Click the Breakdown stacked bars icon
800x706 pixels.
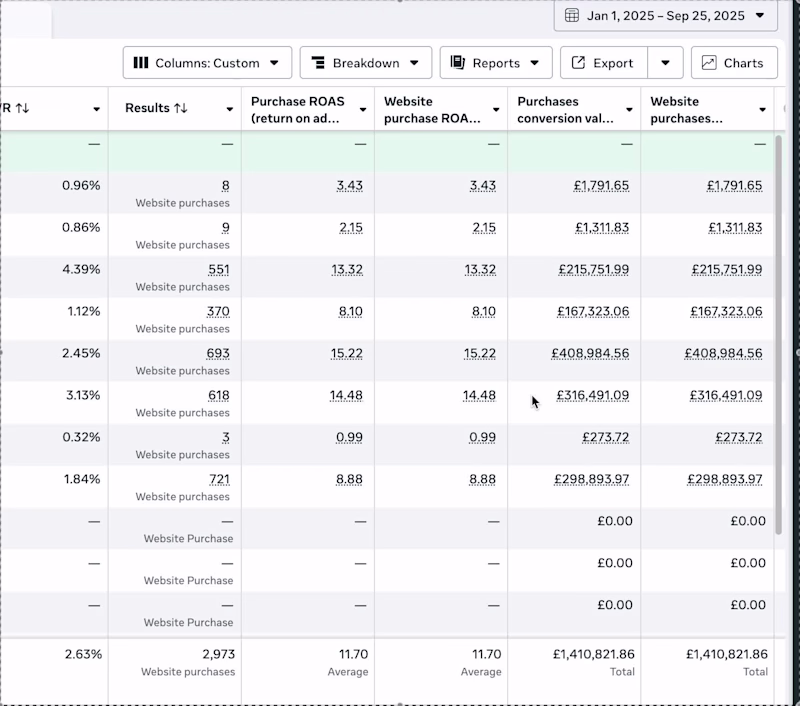tap(317, 63)
